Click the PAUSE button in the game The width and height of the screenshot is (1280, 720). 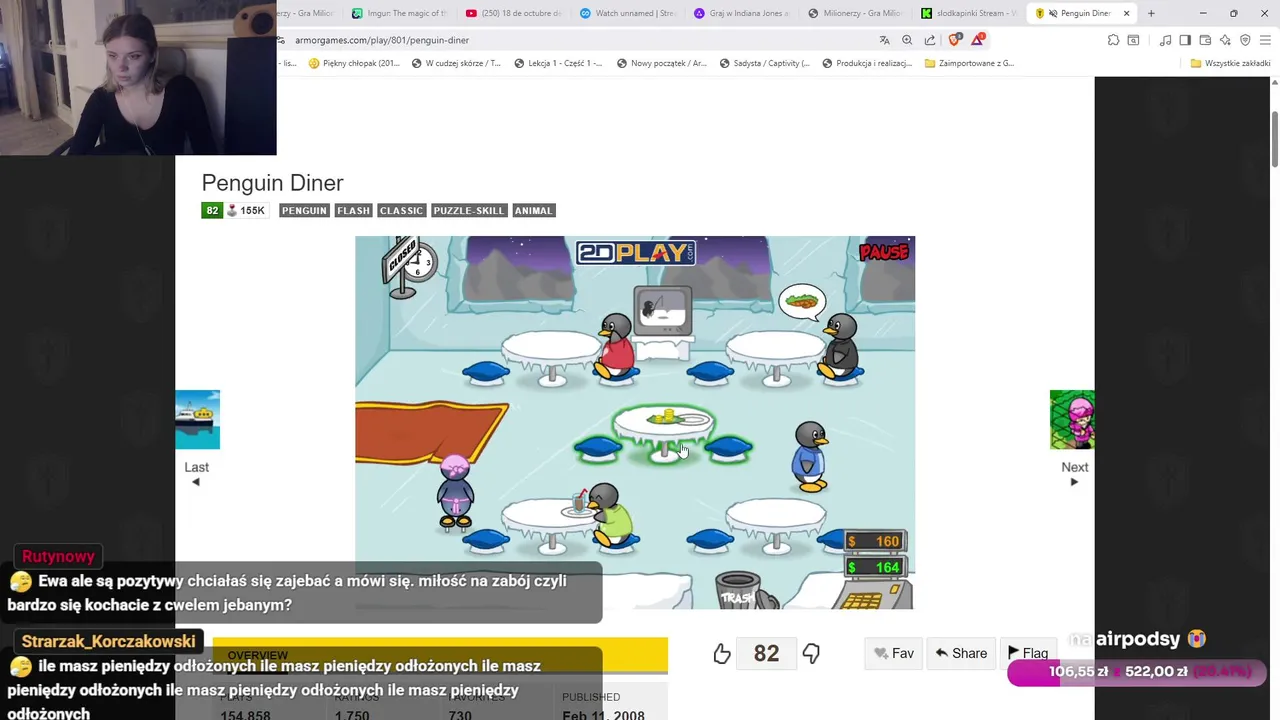[x=884, y=252]
